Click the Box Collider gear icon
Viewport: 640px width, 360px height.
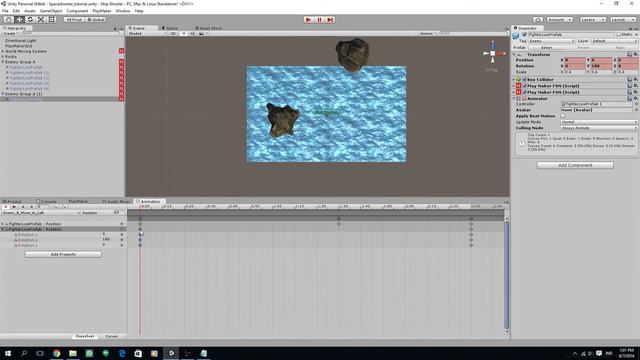[636, 80]
